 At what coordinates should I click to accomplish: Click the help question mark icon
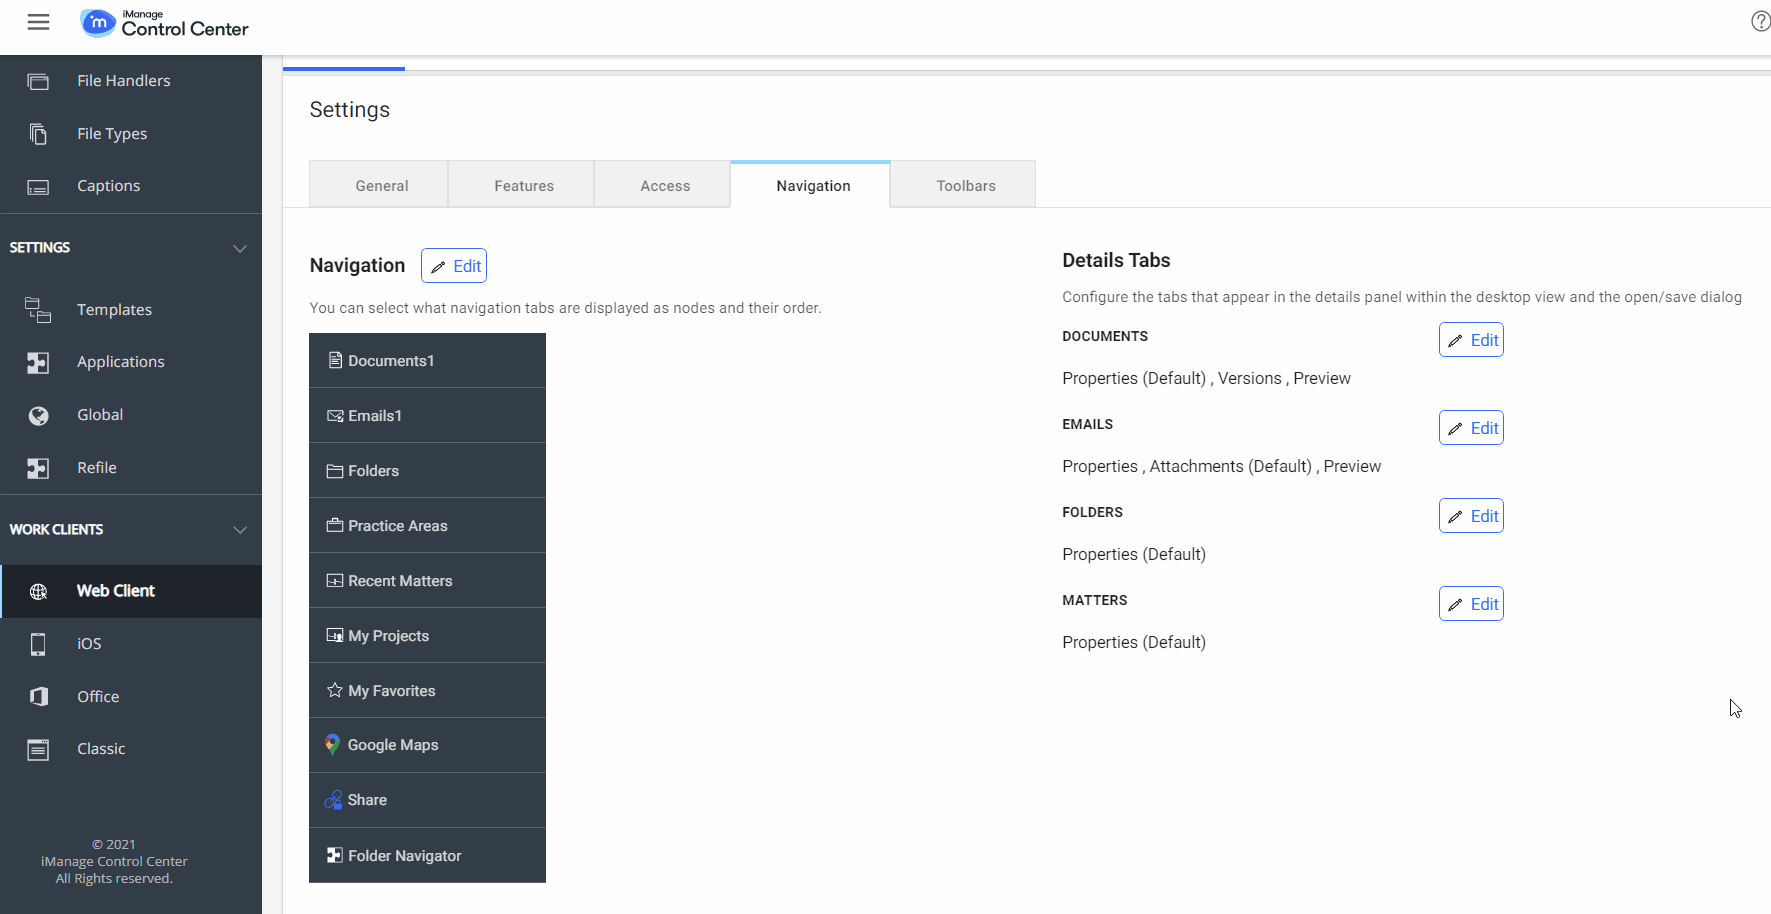pyautogui.click(x=1760, y=20)
